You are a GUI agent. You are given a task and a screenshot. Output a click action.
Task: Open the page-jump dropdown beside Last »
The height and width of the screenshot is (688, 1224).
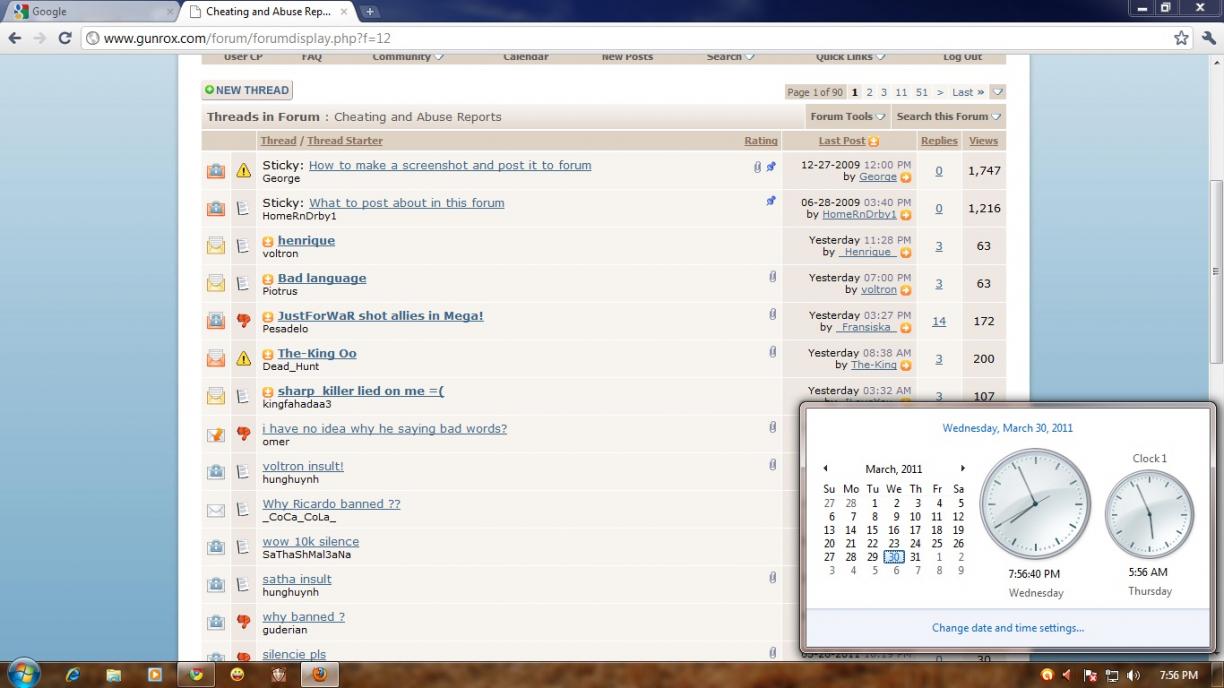coord(997,92)
